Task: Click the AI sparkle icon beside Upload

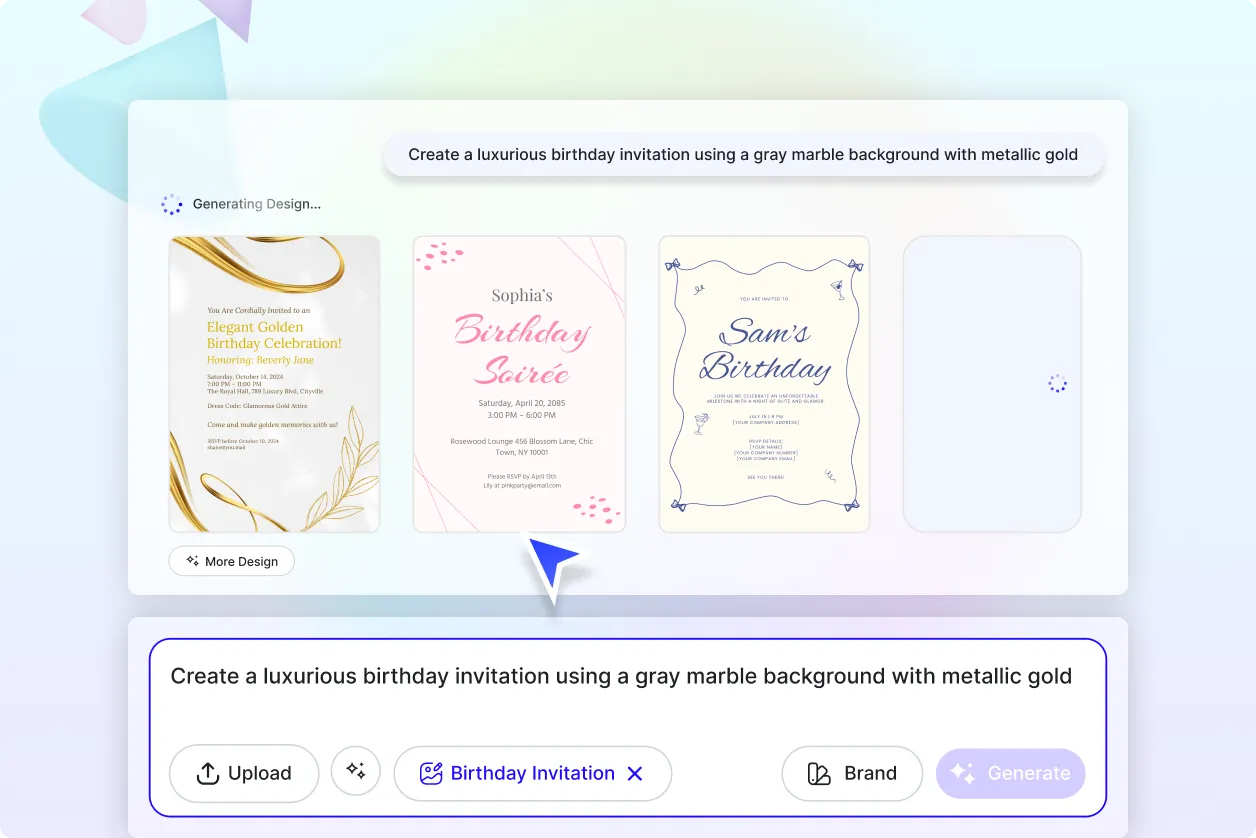Action: pos(356,771)
